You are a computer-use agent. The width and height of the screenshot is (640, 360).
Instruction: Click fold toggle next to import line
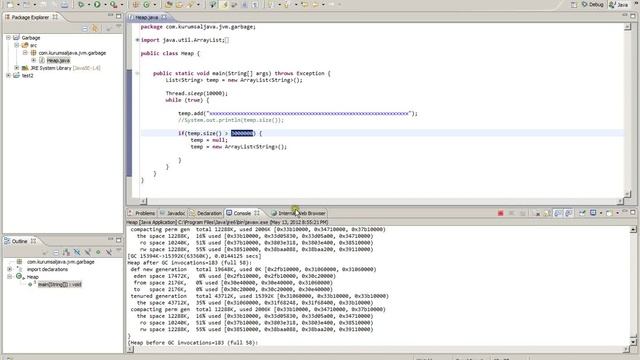[x=137, y=40]
